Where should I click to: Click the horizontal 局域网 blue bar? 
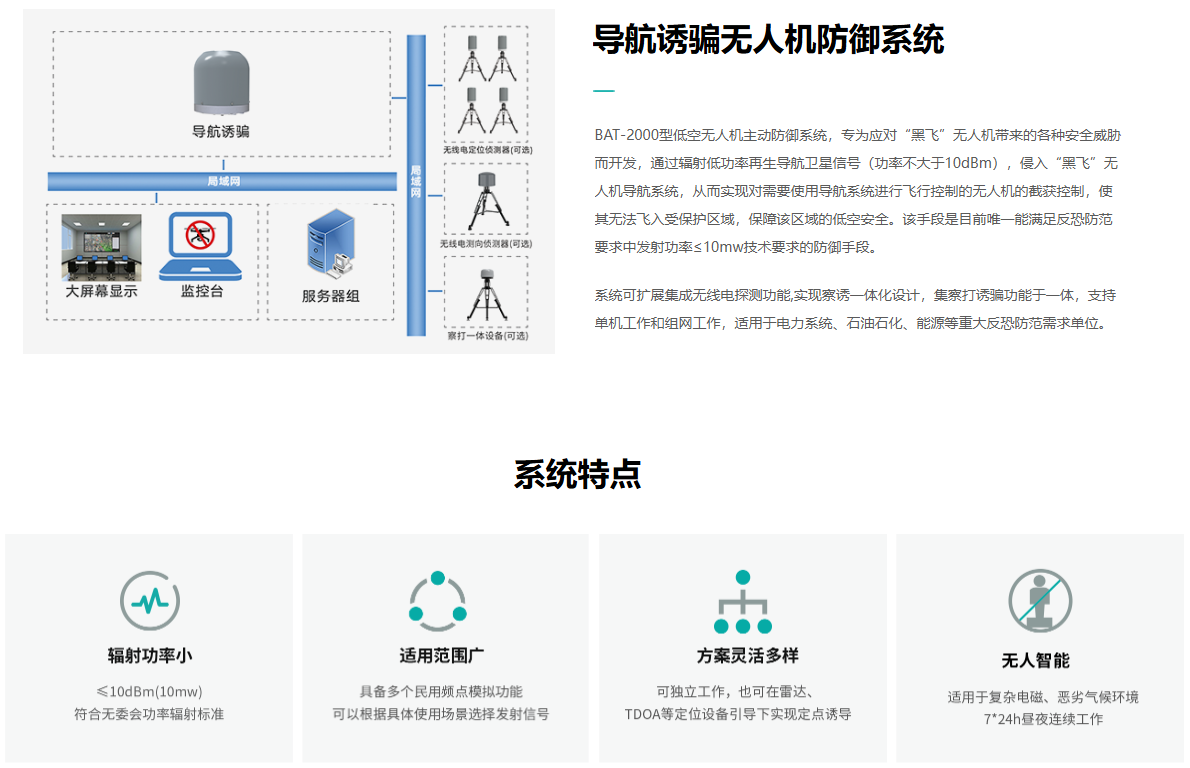click(x=222, y=180)
